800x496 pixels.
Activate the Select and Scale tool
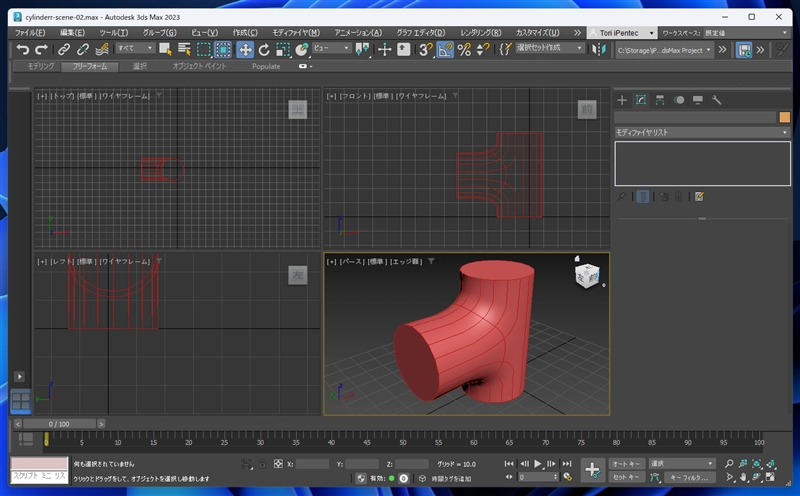[x=283, y=49]
